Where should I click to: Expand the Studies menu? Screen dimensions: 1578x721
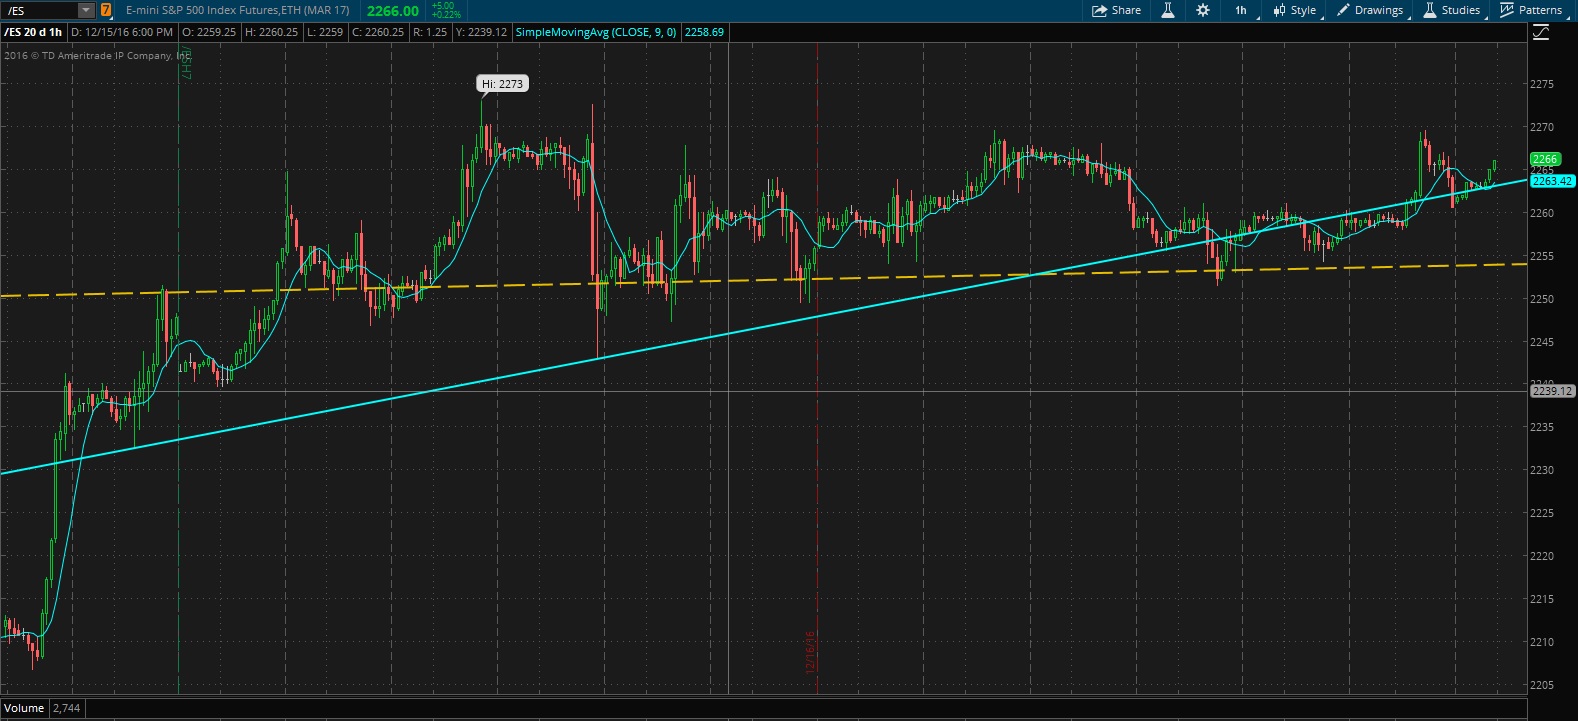(x=1460, y=10)
